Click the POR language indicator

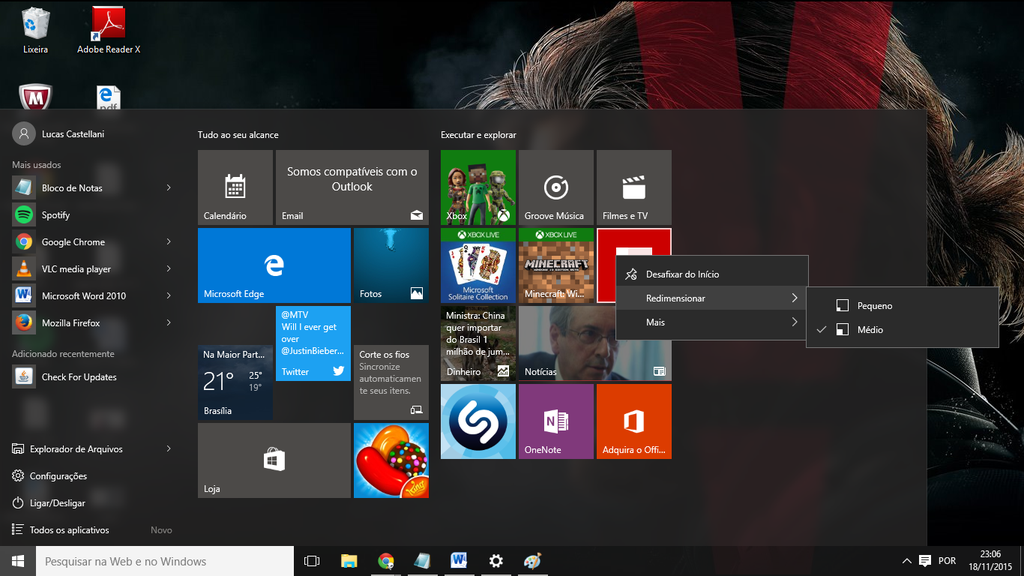(x=947, y=561)
